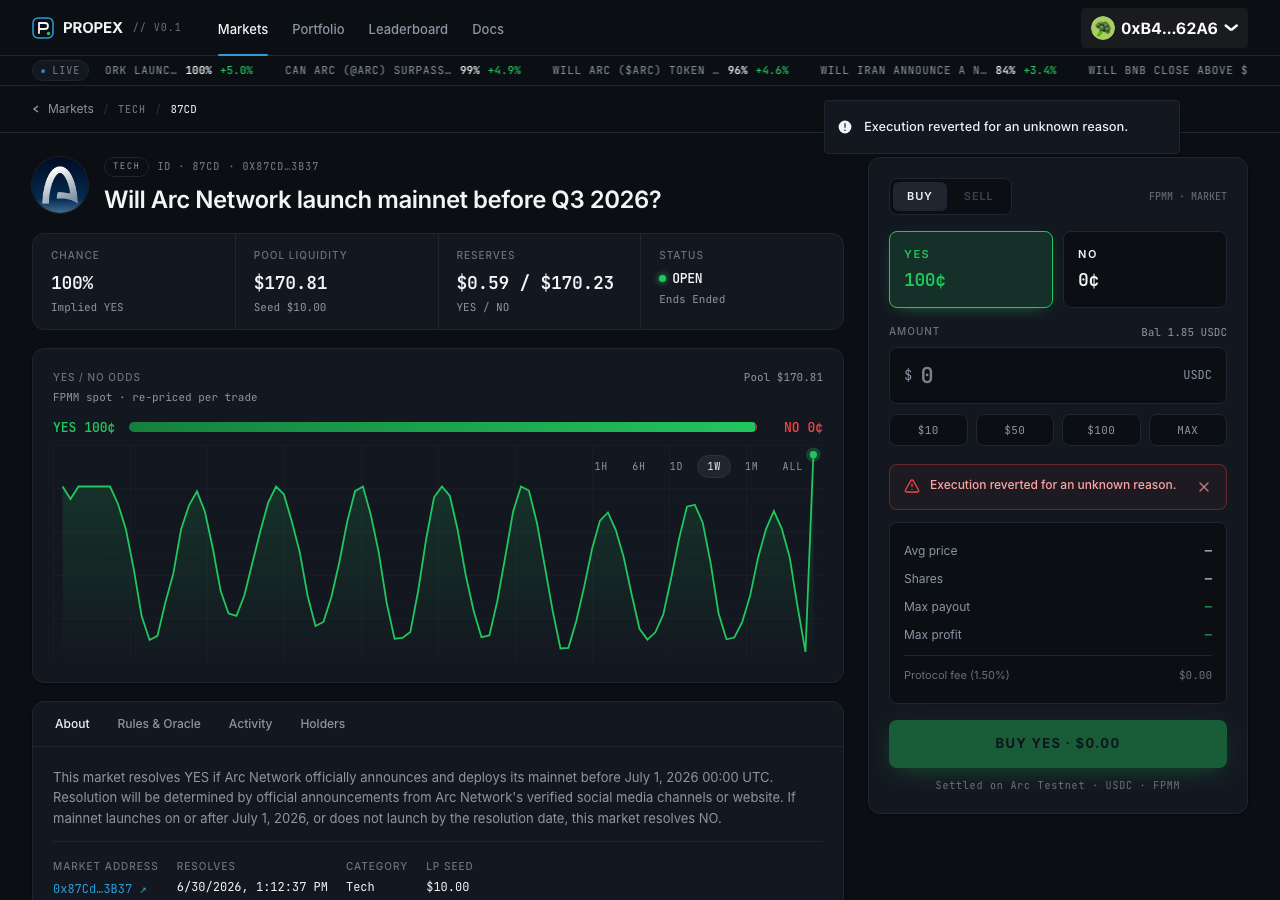Click the Pool Liquidity $170.81 value
This screenshot has width=1280, height=900.
[x=291, y=283]
